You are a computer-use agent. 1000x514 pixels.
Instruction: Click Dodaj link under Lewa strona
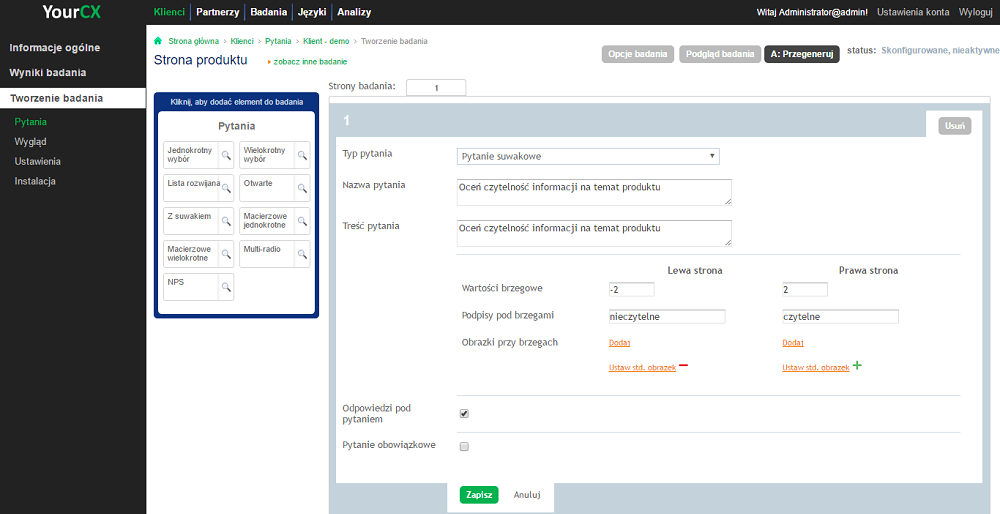pyautogui.click(x=619, y=343)
